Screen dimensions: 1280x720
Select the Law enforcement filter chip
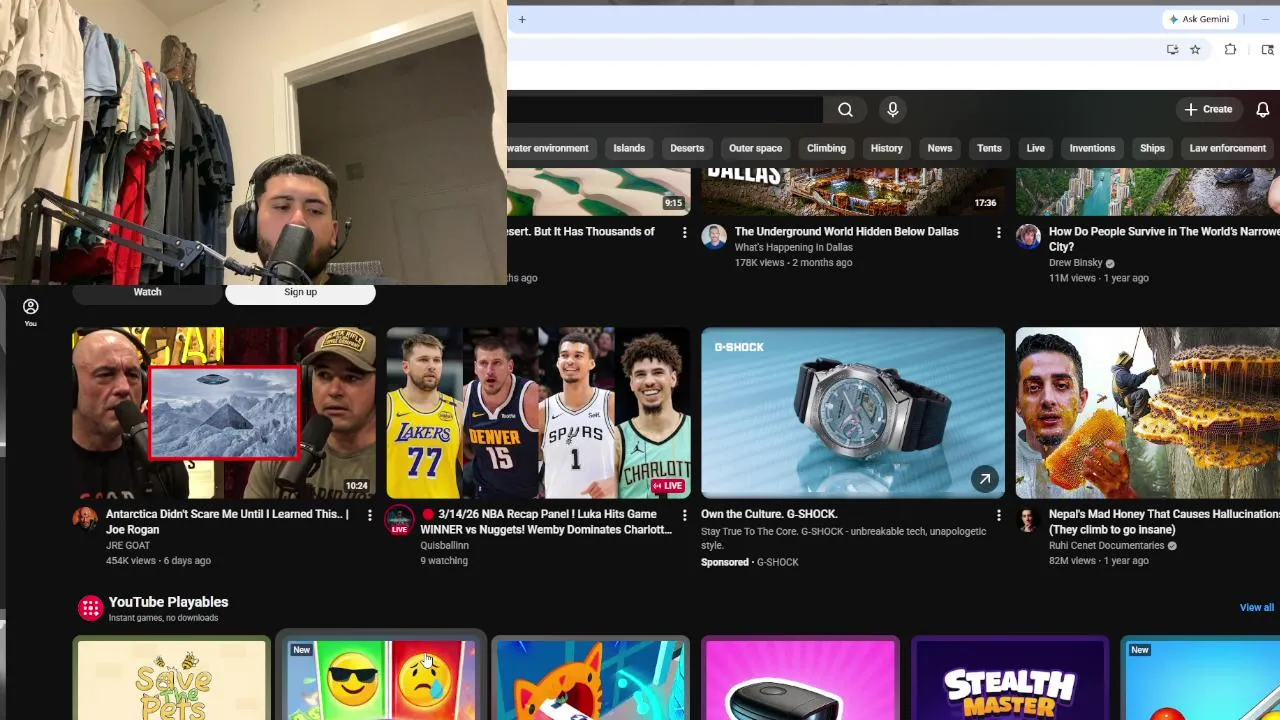pyautogui.click(x=1227, y=148)
